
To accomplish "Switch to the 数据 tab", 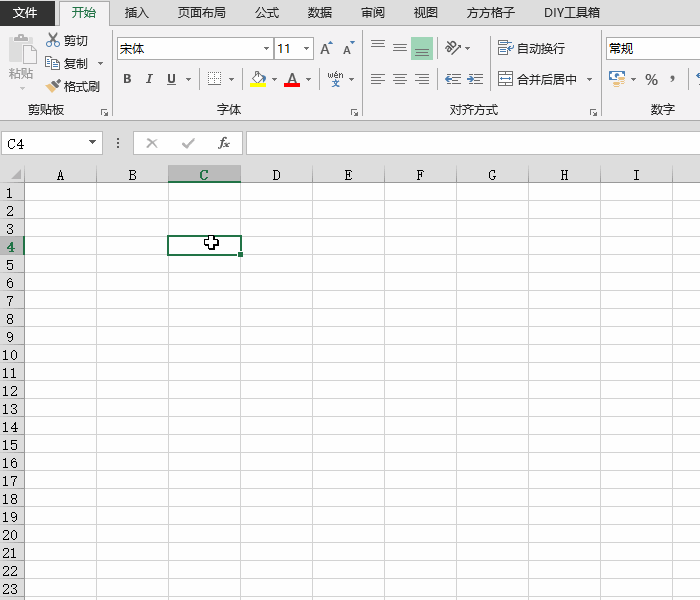I will tap(320, 12).
